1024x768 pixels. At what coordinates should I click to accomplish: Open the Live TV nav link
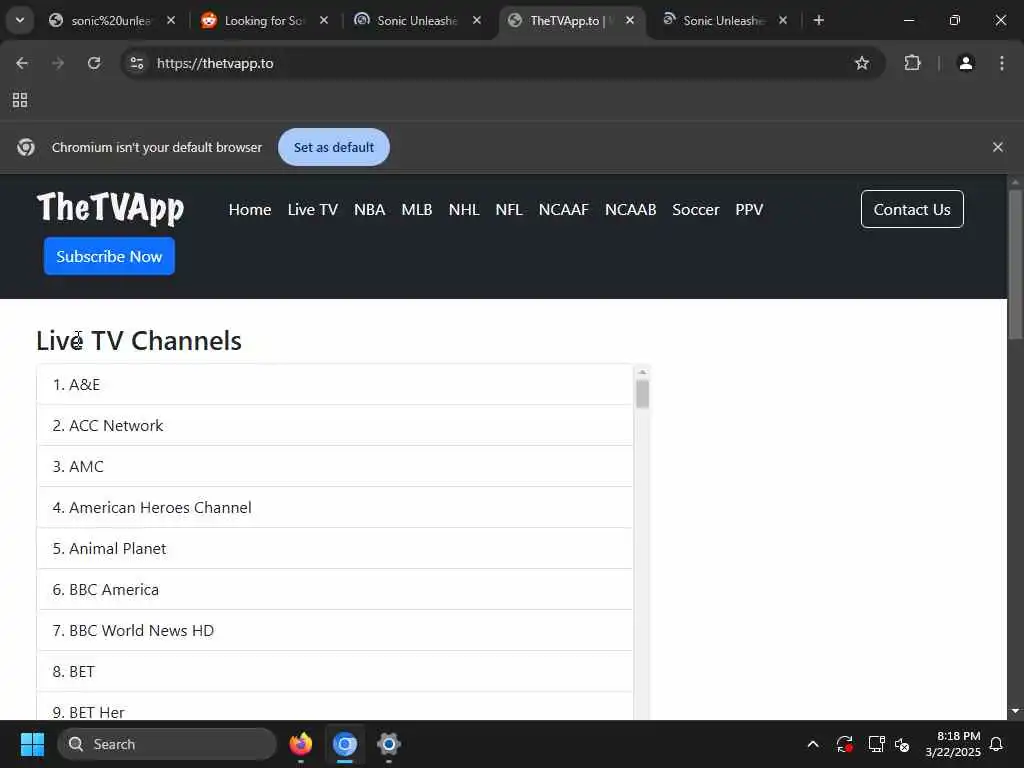[313, 210]
